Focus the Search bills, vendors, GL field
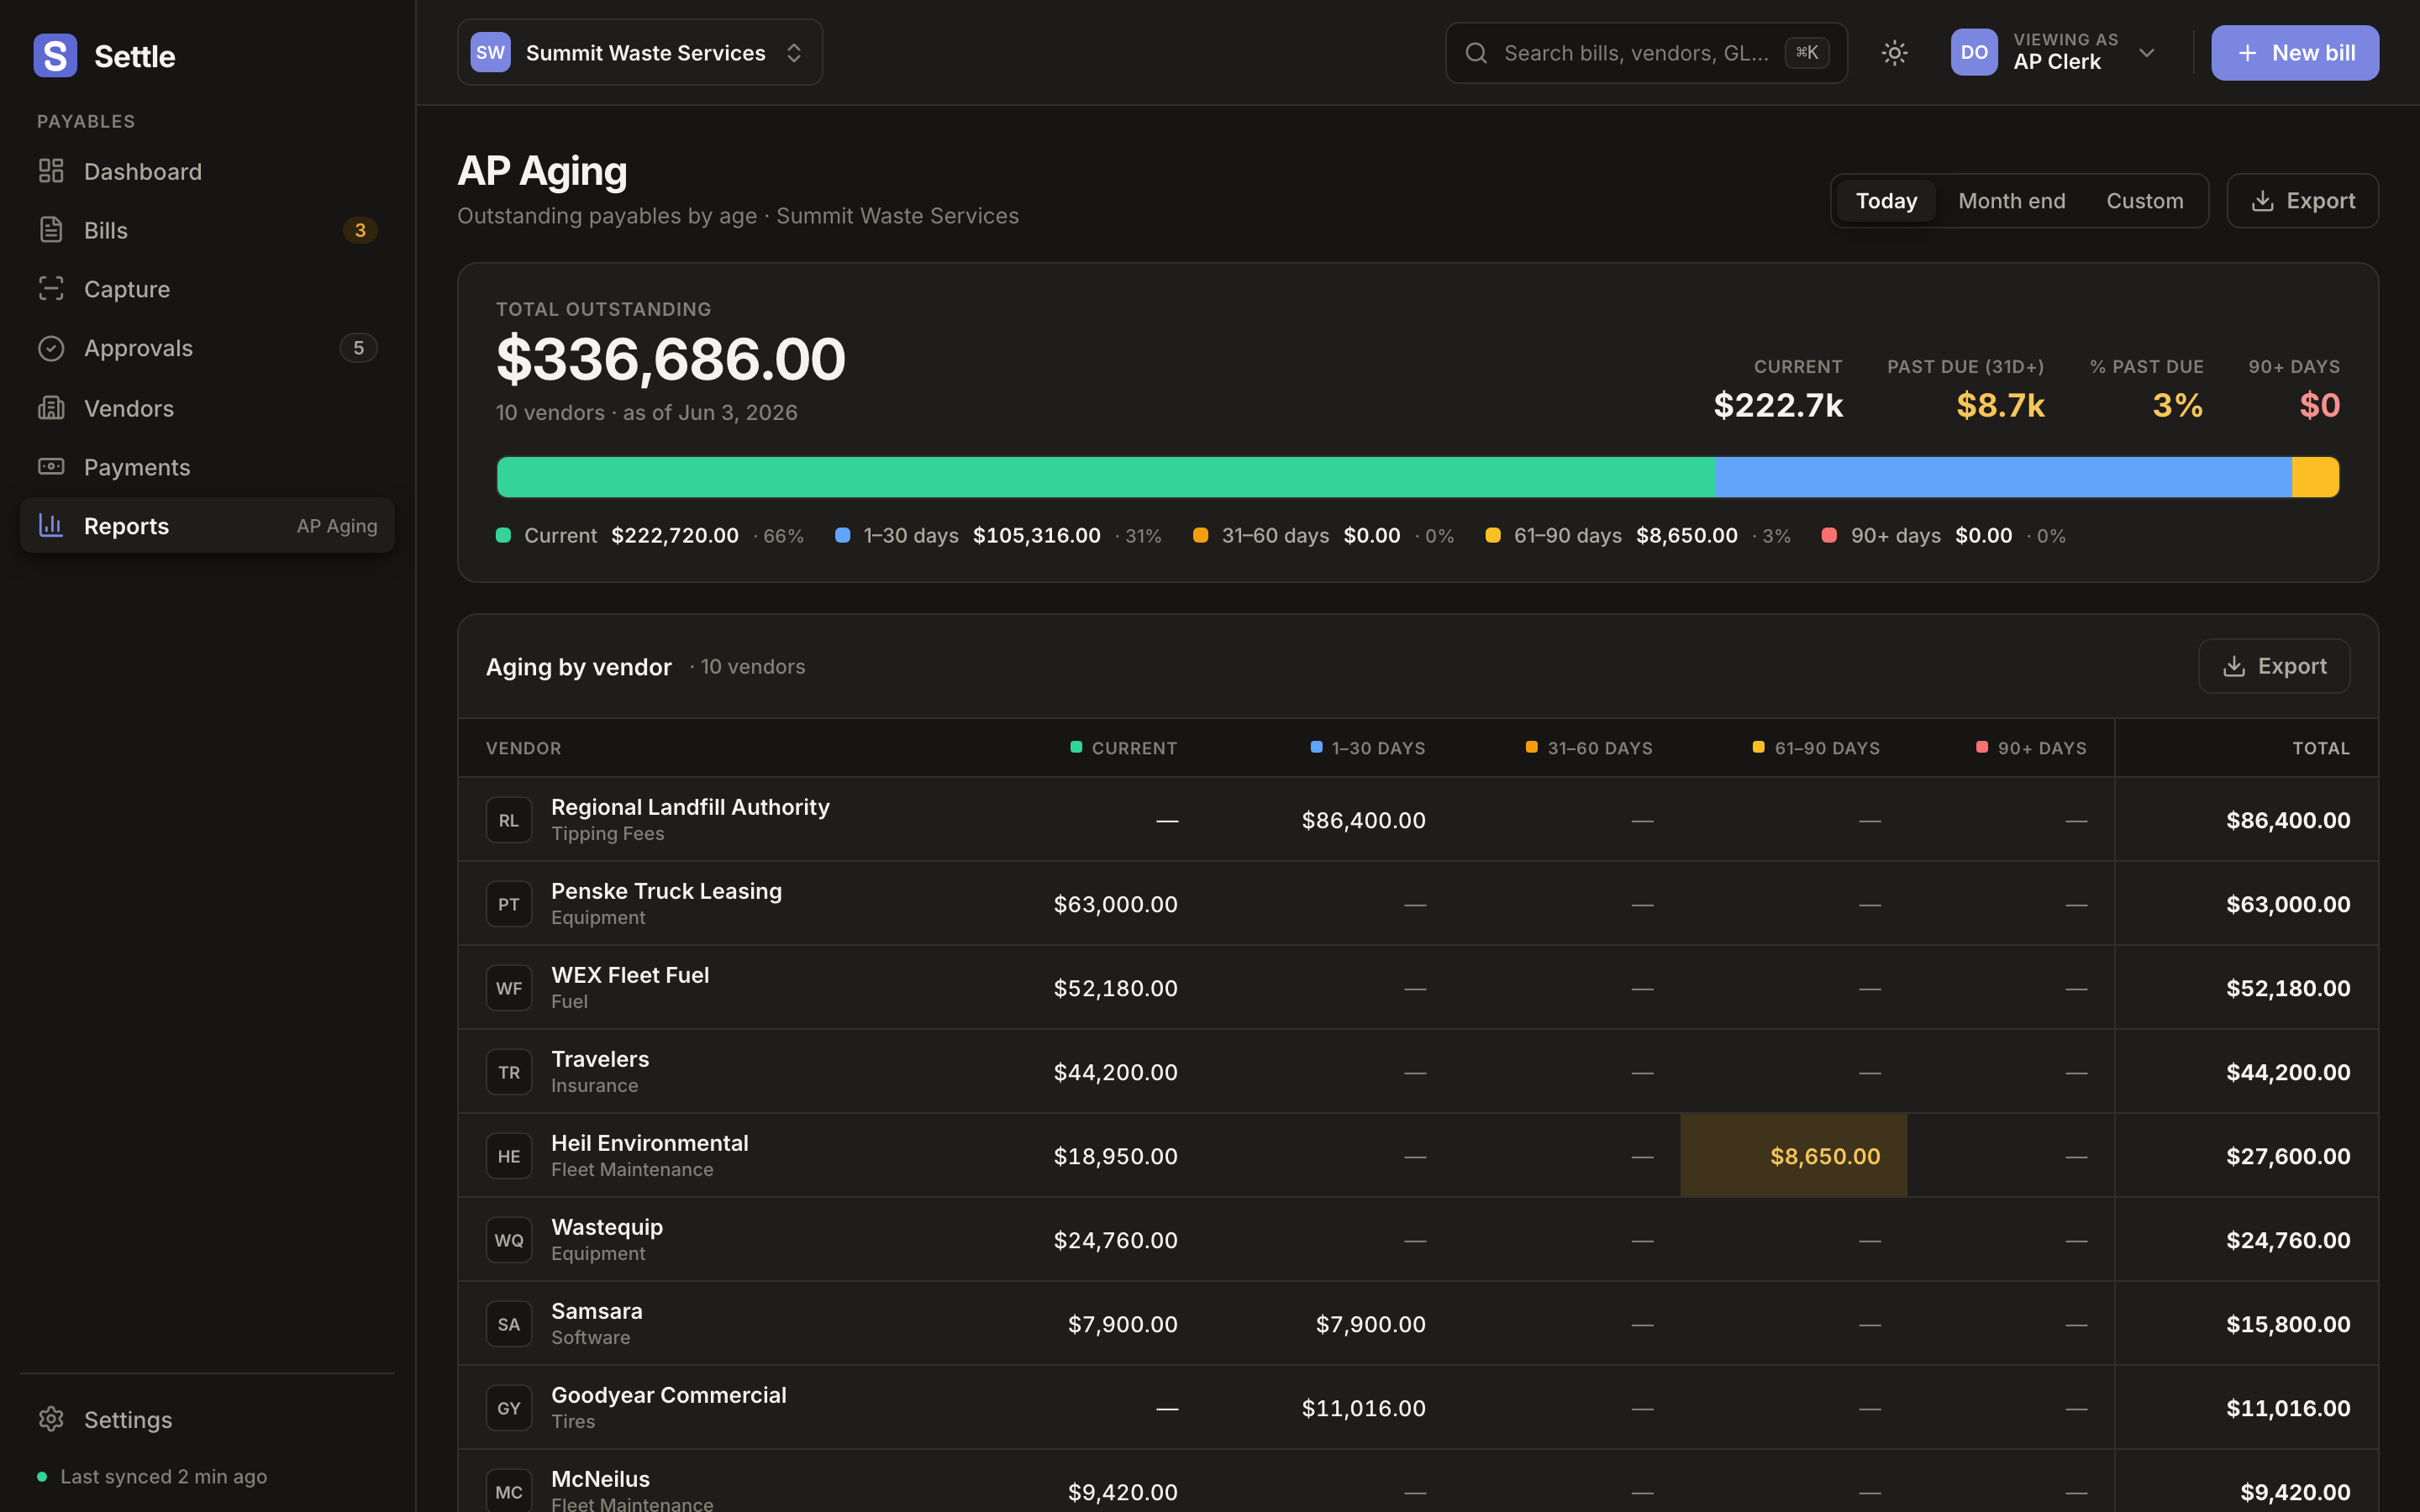The height and width of the screenshot is (1512, 2420). (x=1646, y=53)
